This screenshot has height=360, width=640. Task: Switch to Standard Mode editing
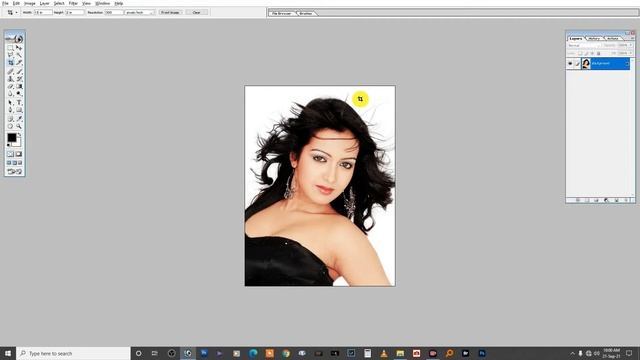[x=11, y=154]
